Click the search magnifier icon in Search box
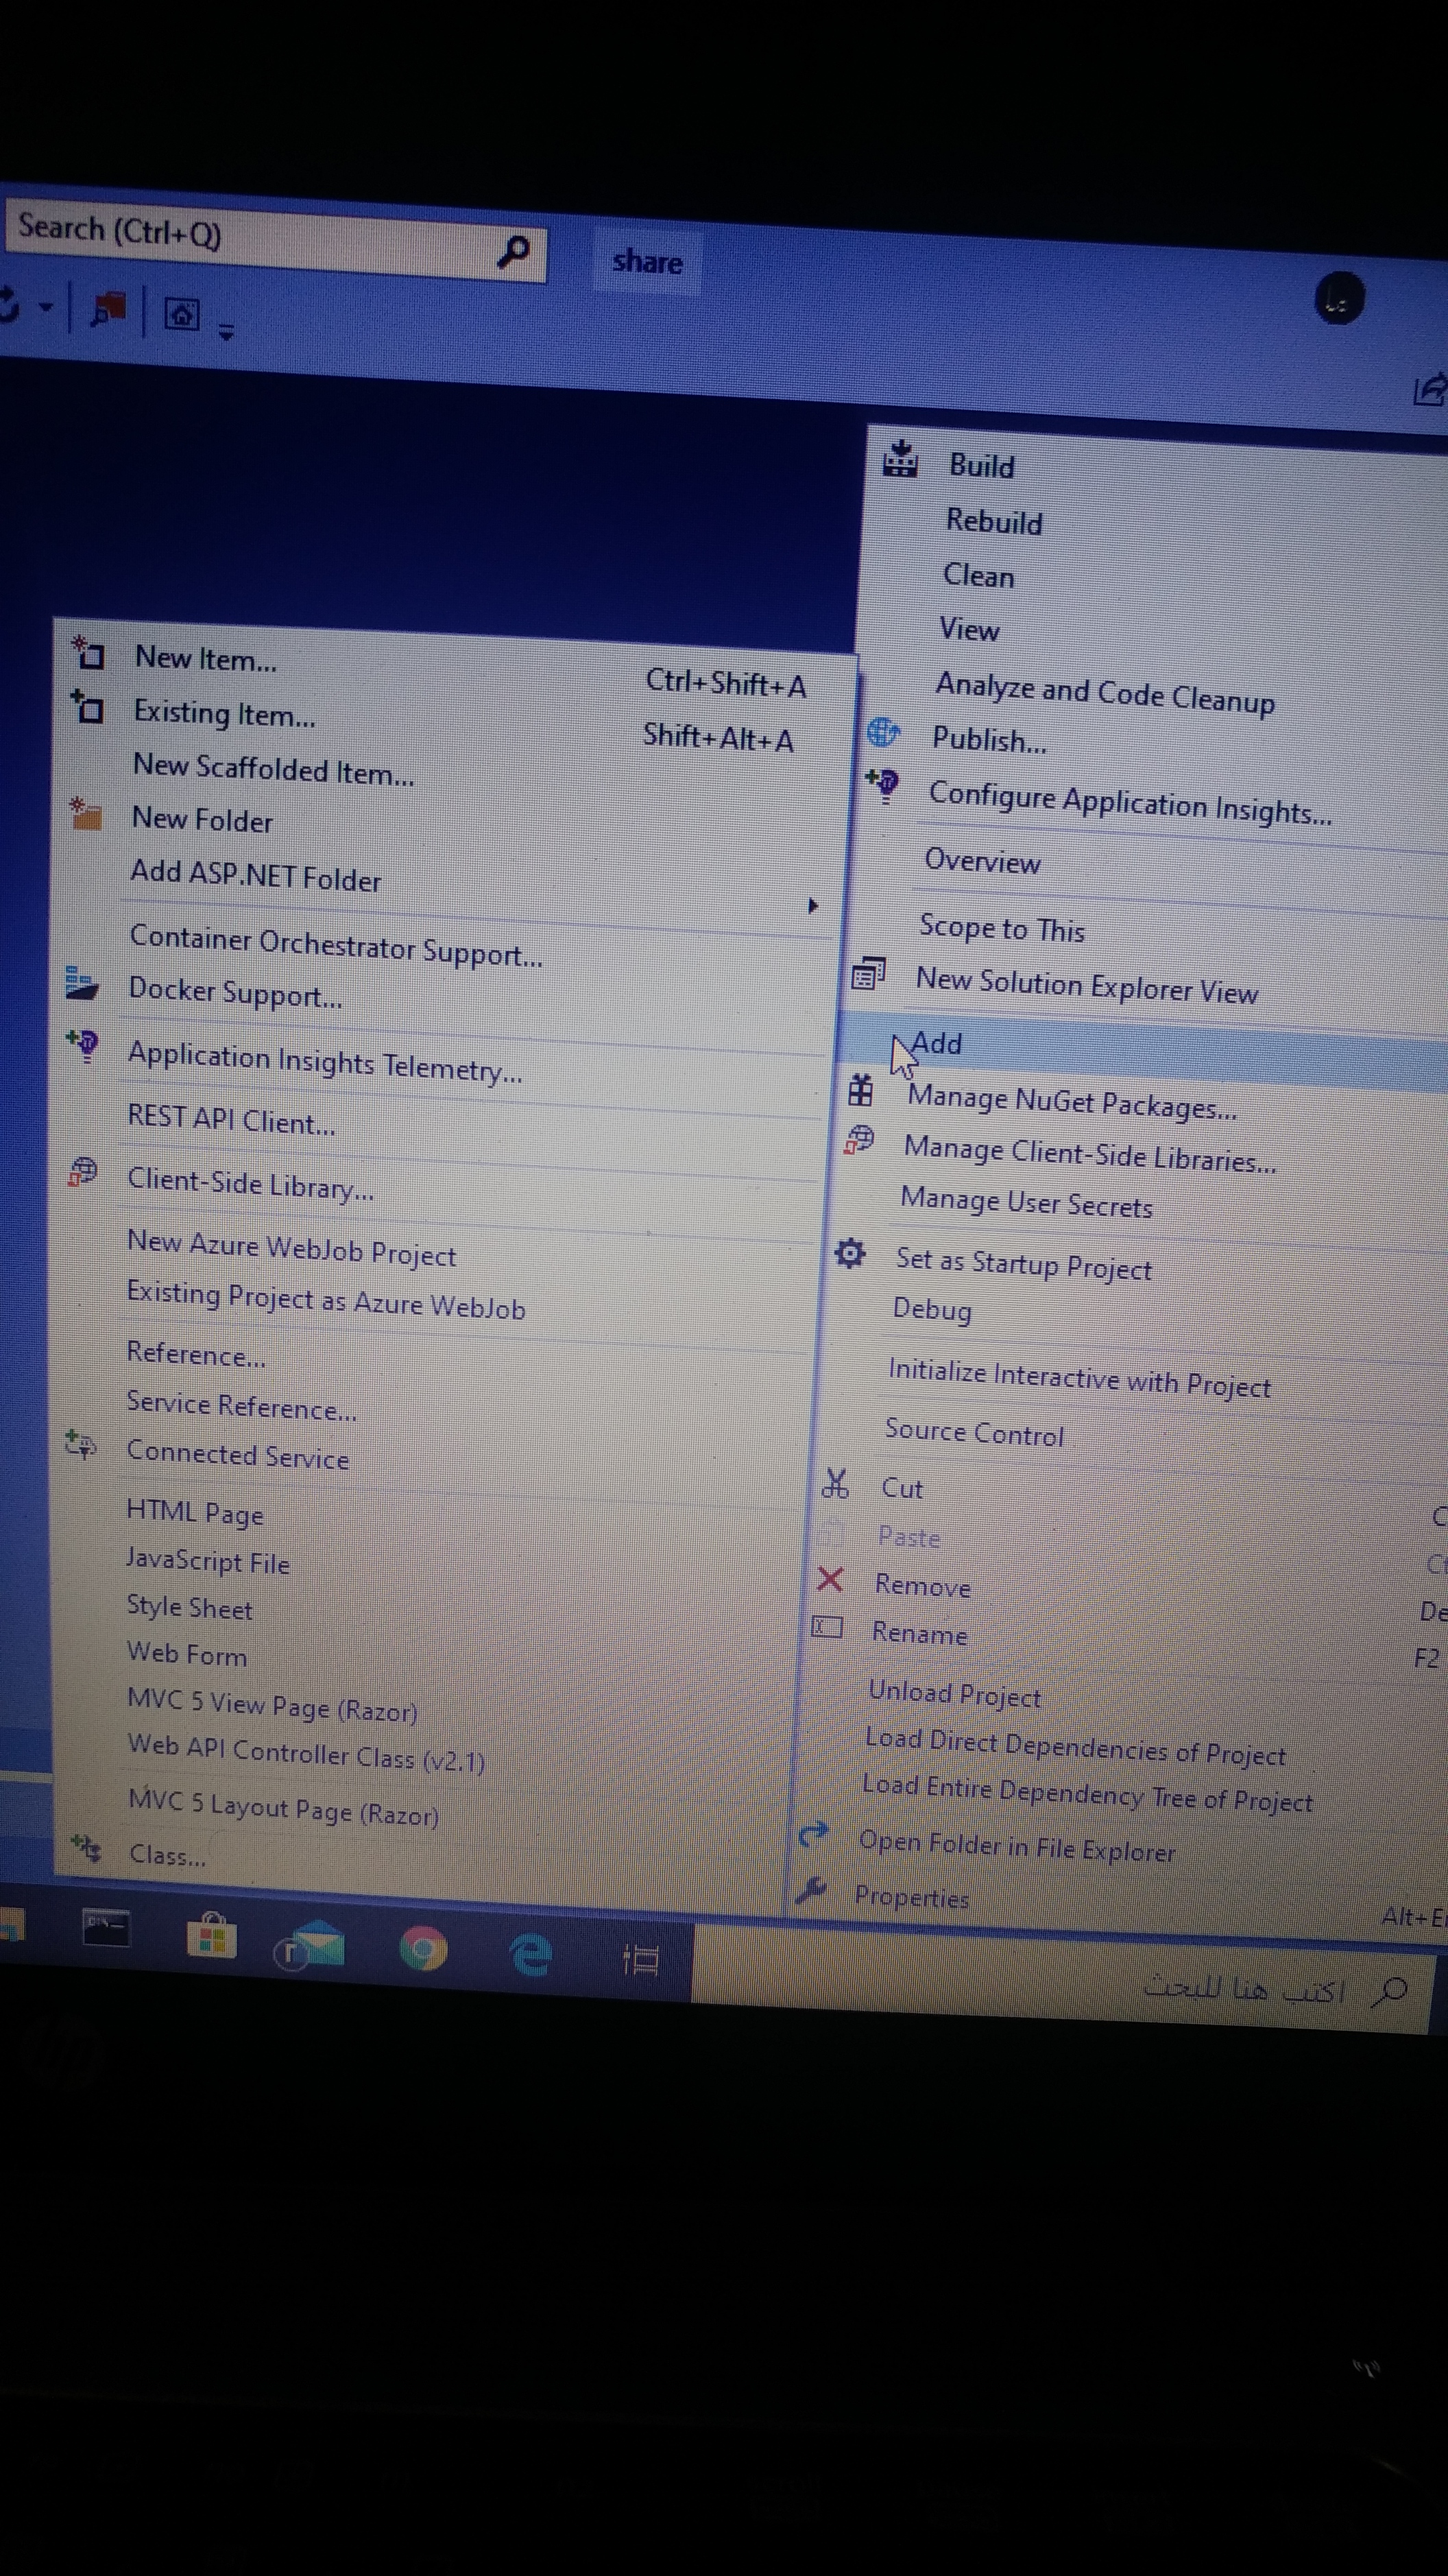1448x2576 pixels. [x=514, y=251]
